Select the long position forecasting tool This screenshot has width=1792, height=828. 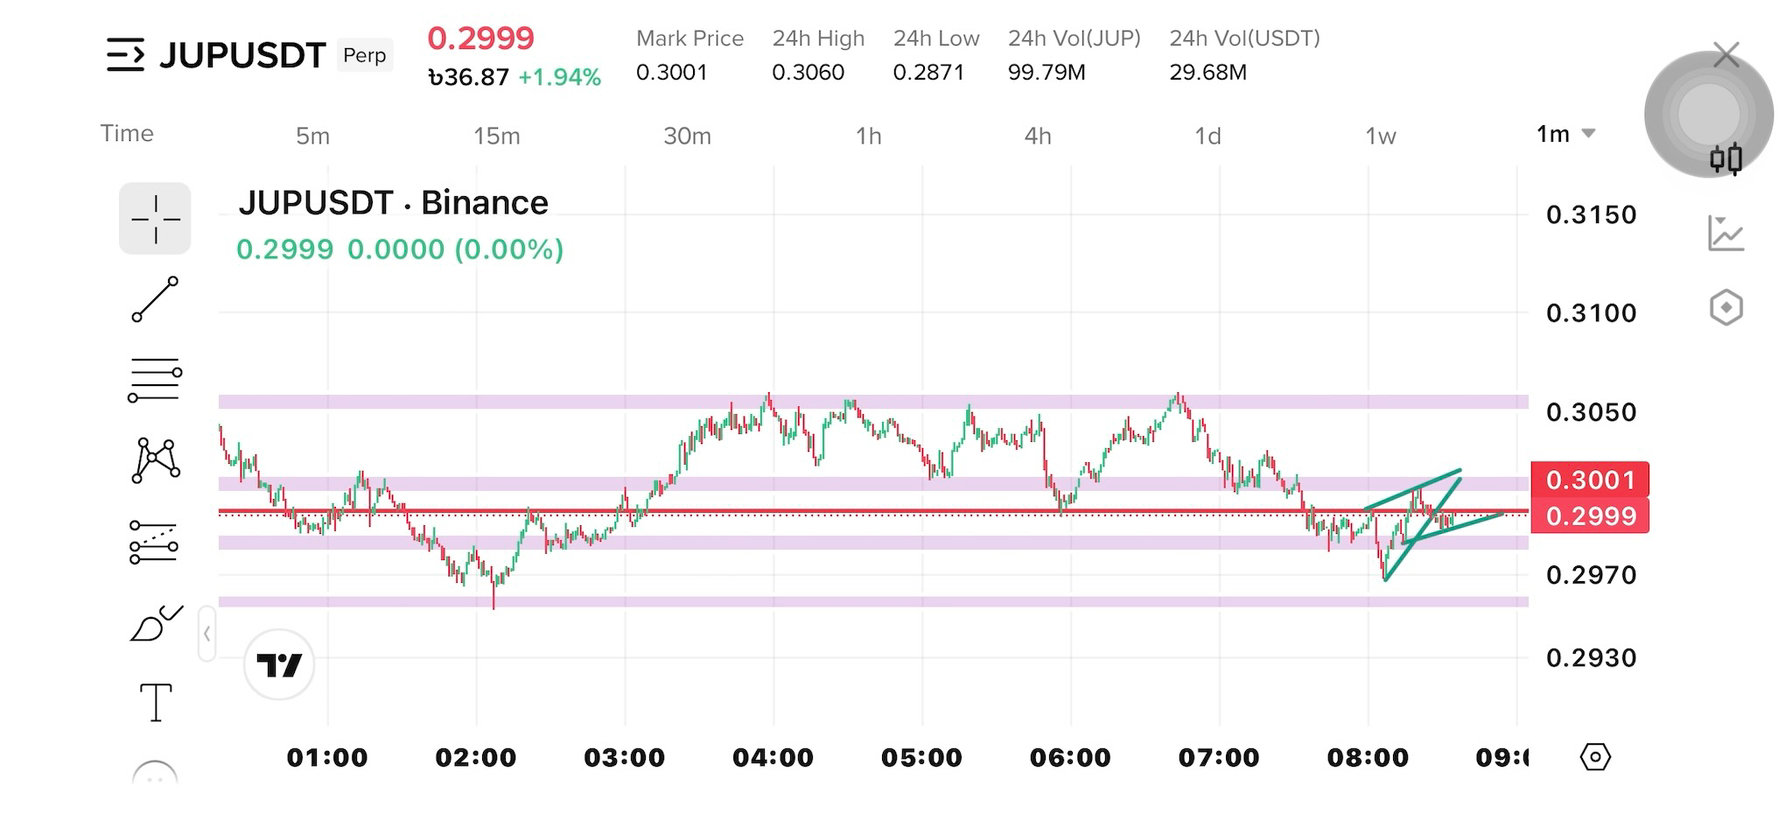[x=155, y=542]
